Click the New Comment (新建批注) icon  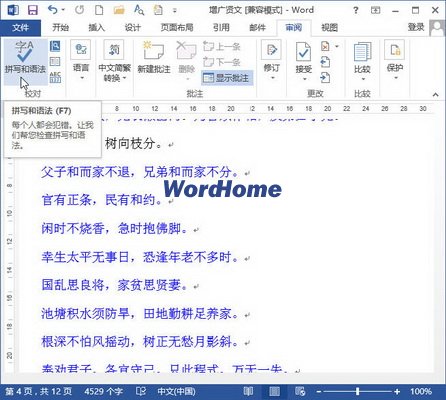(x=154, y=57)
